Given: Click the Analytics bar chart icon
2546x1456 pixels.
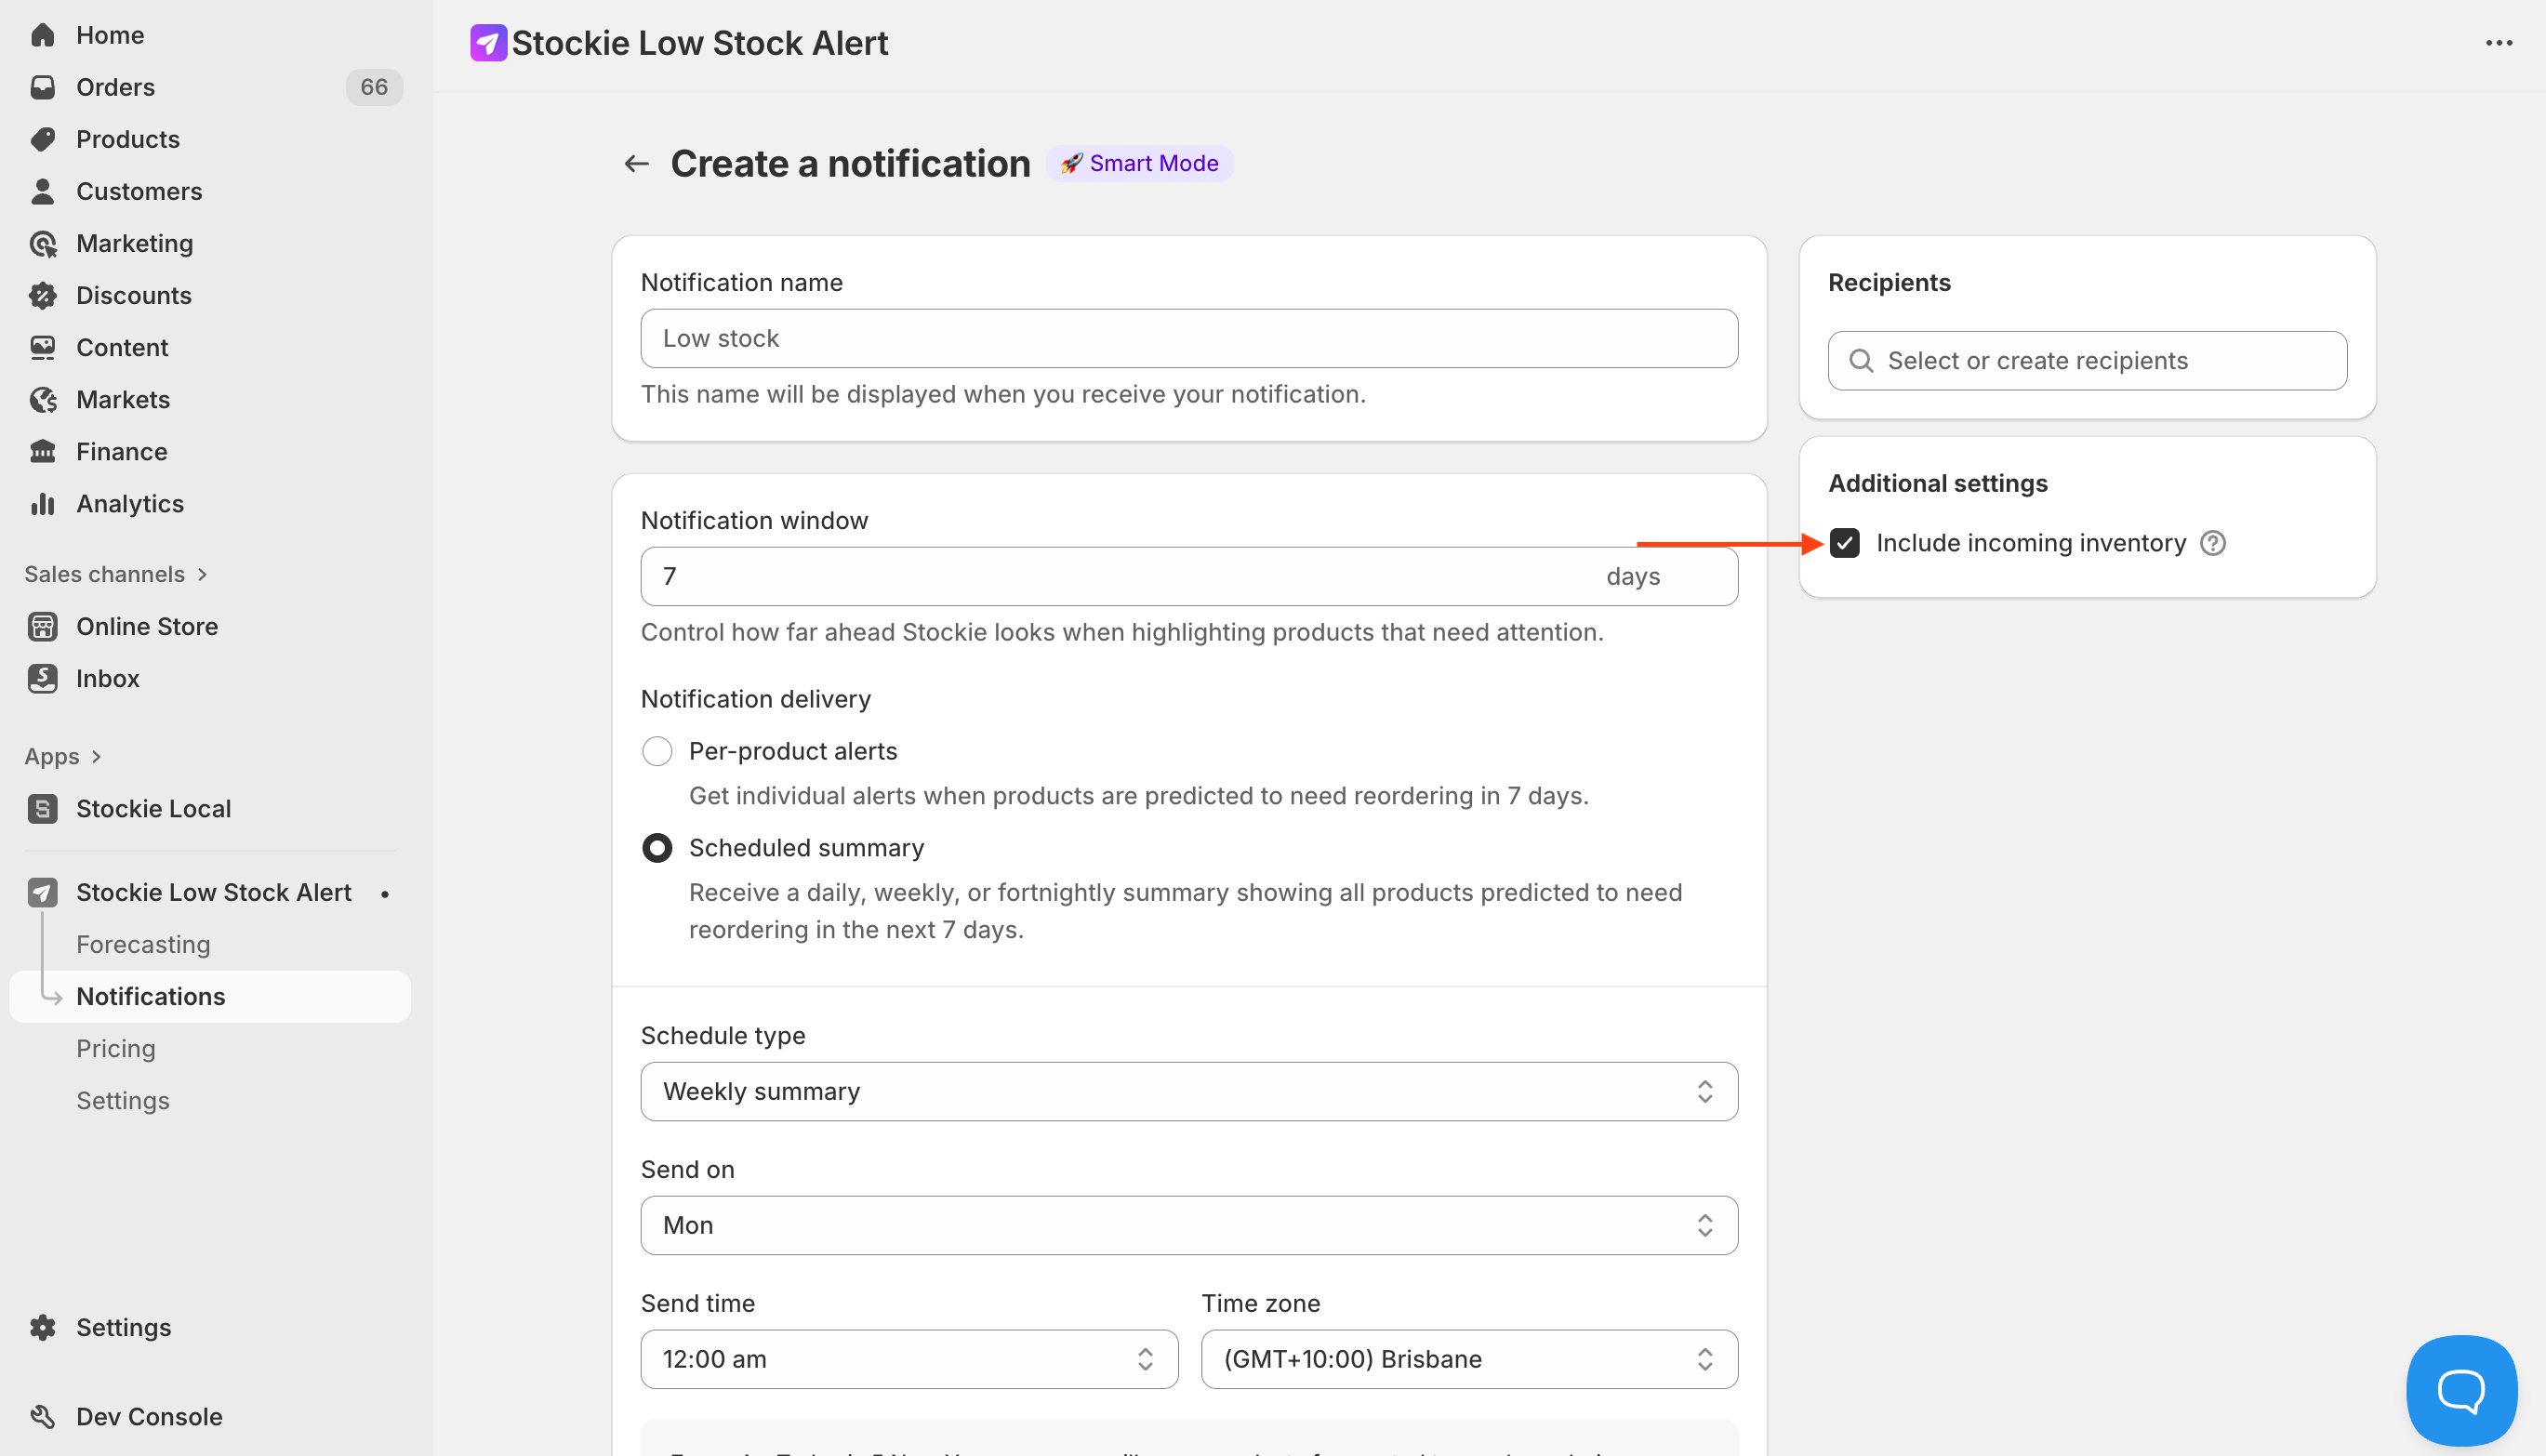Looking at the screenshot, I should click(42, 504).
